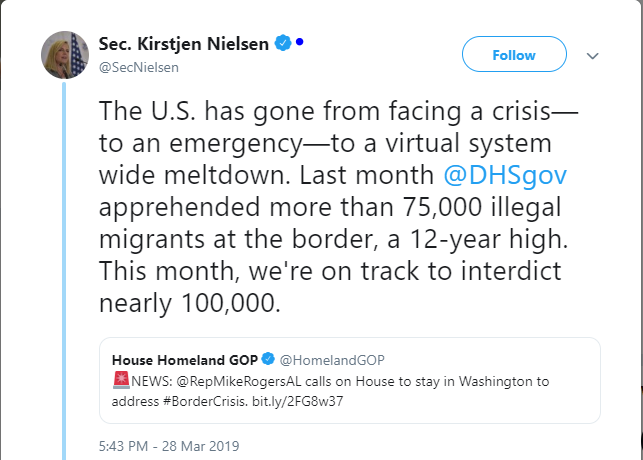Viewport: 643px width, 460px height.
Task: Click the verified badge next to Sec. Kirstjen Nielsen
Action: 283,43
